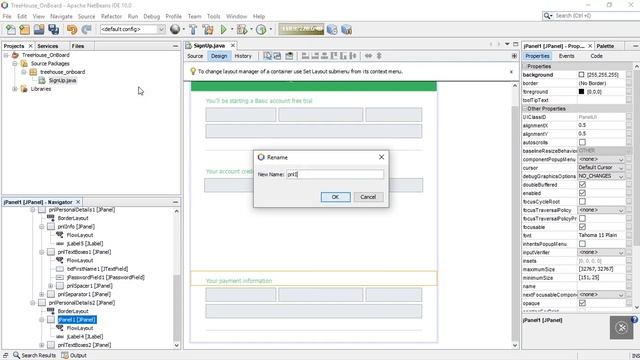The width and height of the screenshot is (640, 360).
Task: Click the Connection Mode icon in designer toolbar
Action: 278,56
